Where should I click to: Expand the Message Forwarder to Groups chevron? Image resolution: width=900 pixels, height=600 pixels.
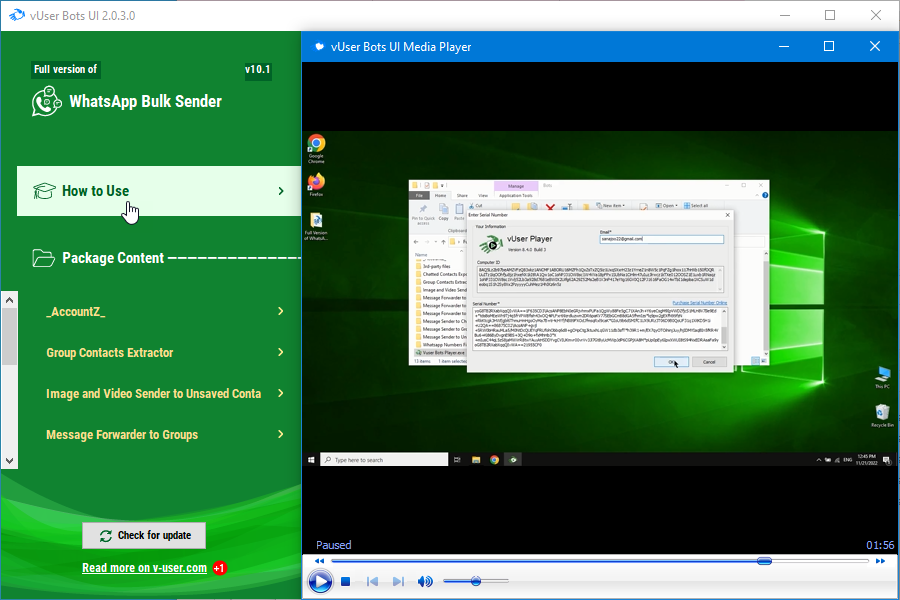pos(281,434)
